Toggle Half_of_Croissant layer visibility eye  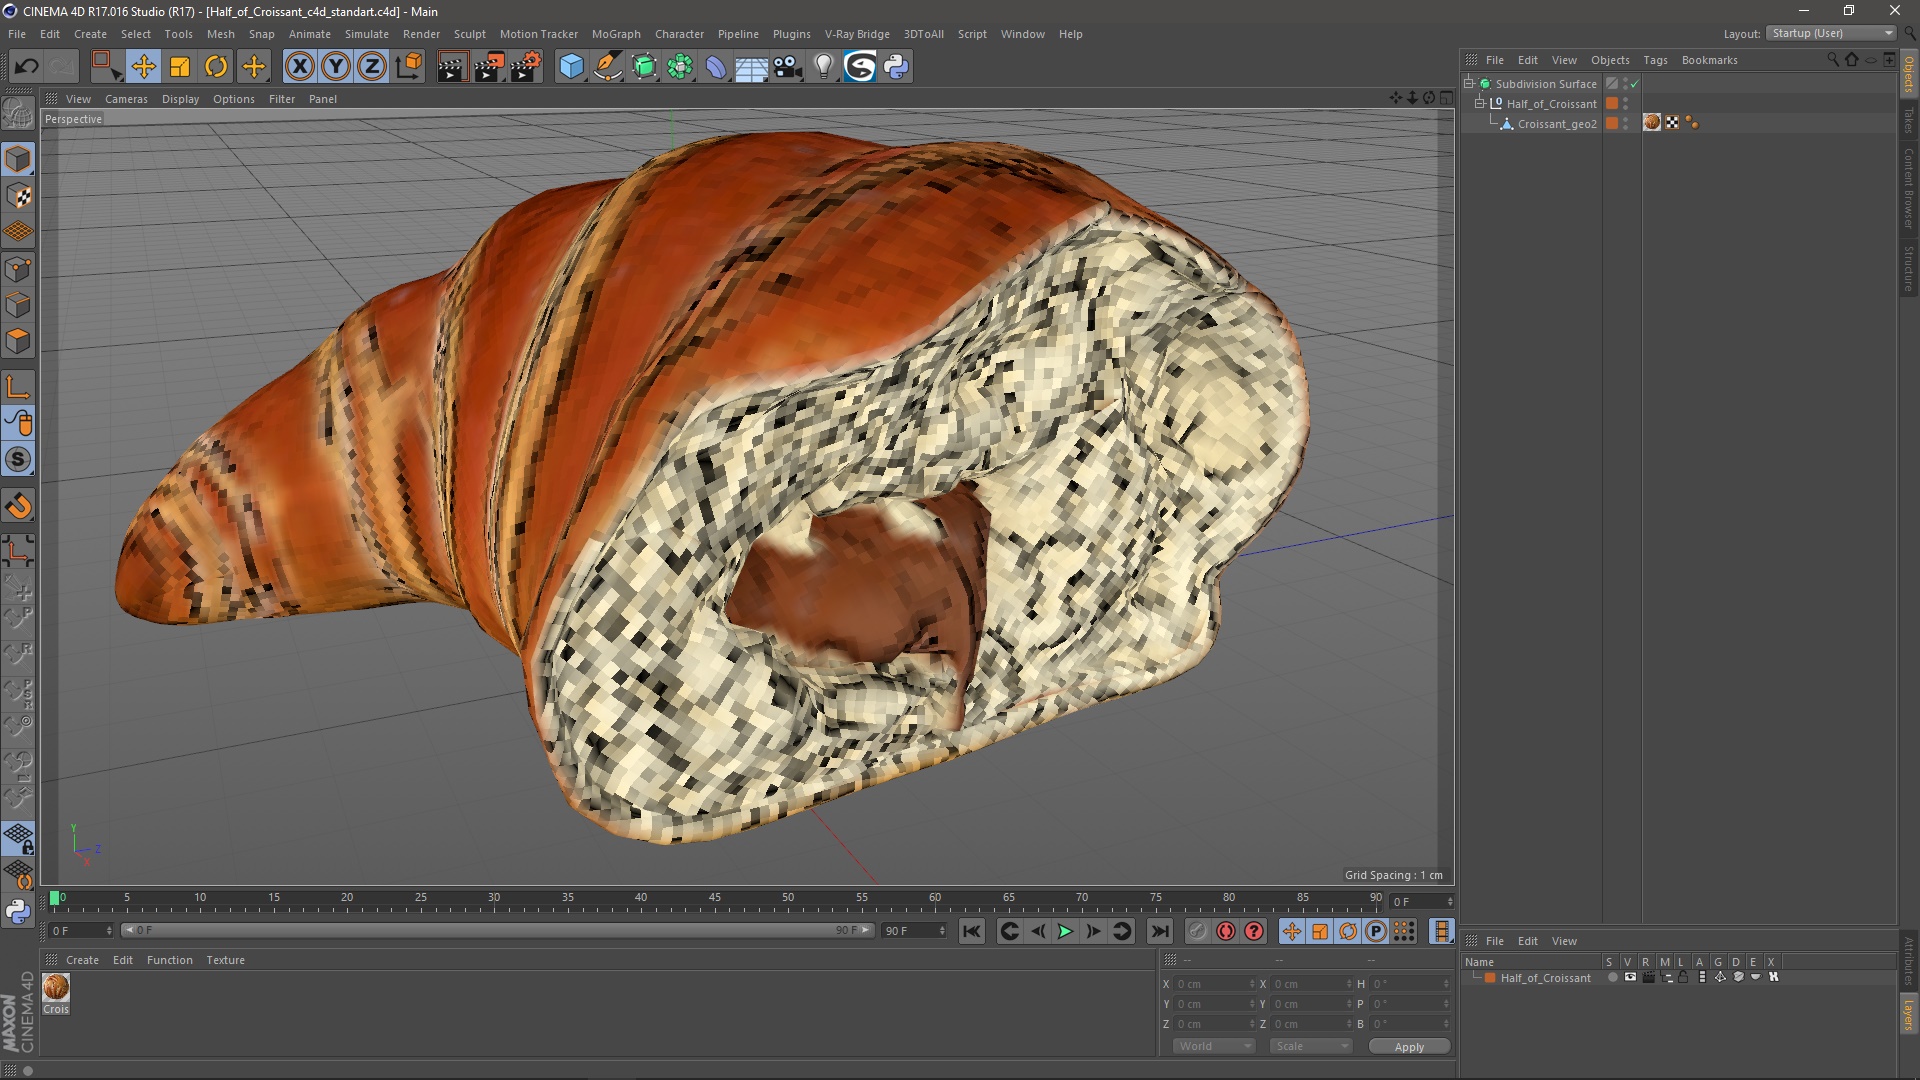pos(1630,977)
